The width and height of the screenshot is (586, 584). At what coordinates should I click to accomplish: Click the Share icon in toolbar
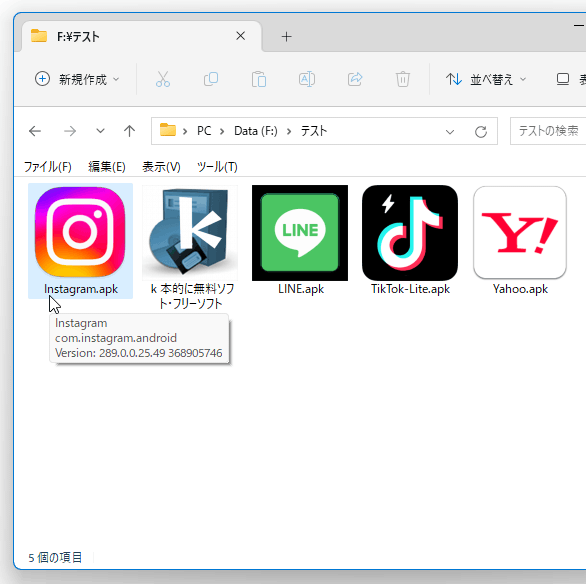355,79
